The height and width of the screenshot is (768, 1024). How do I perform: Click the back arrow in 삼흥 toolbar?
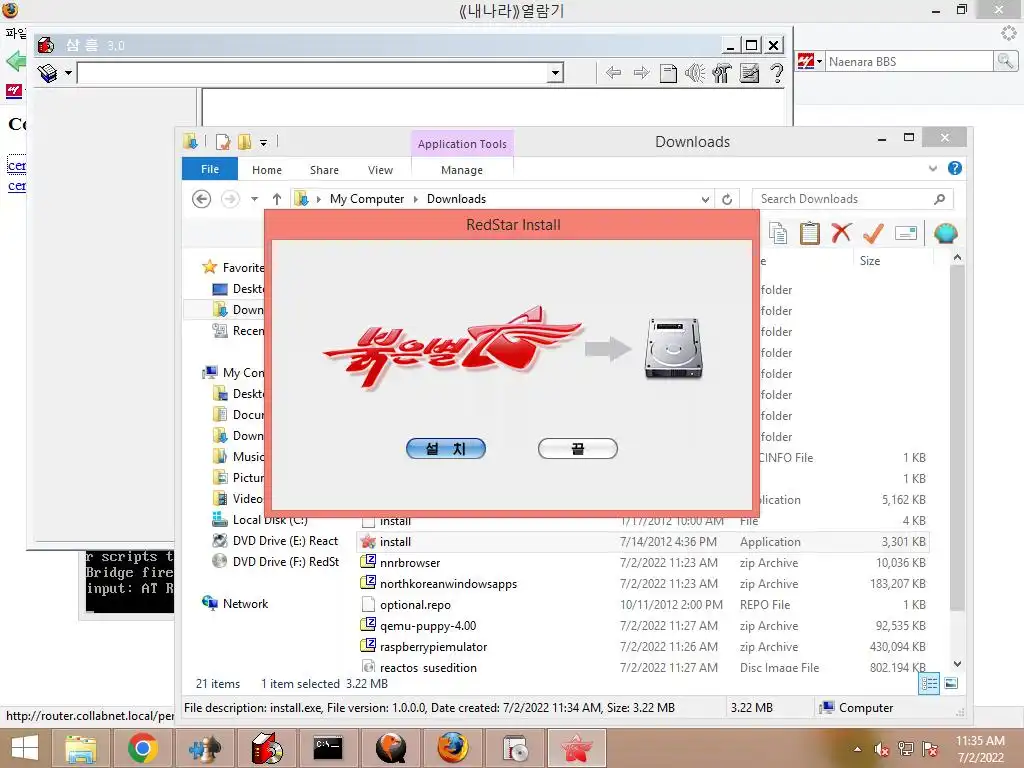[x=613, y=72]
